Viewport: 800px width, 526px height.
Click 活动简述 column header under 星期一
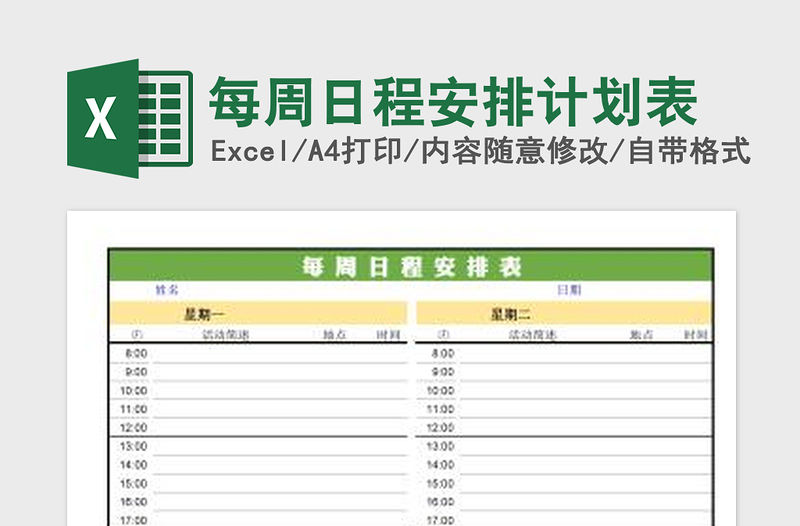226,335
